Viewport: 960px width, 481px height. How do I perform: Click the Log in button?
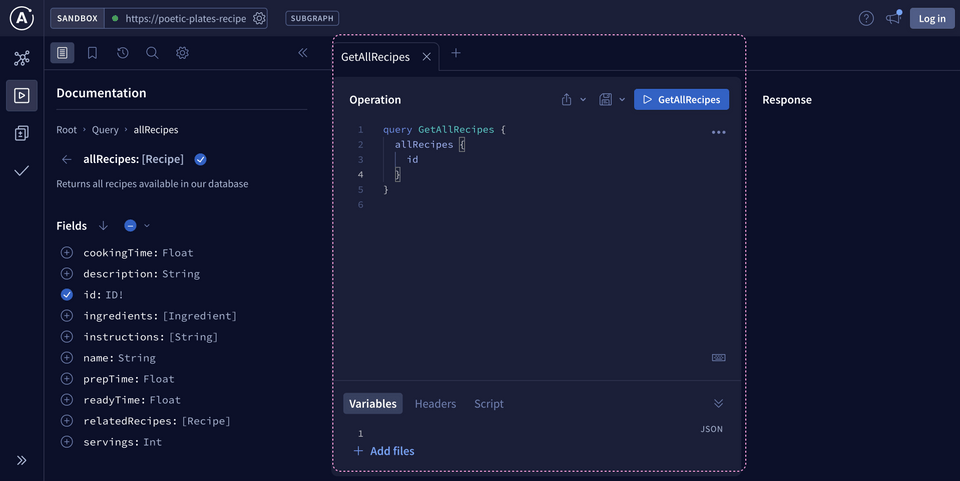click(932, 18)
